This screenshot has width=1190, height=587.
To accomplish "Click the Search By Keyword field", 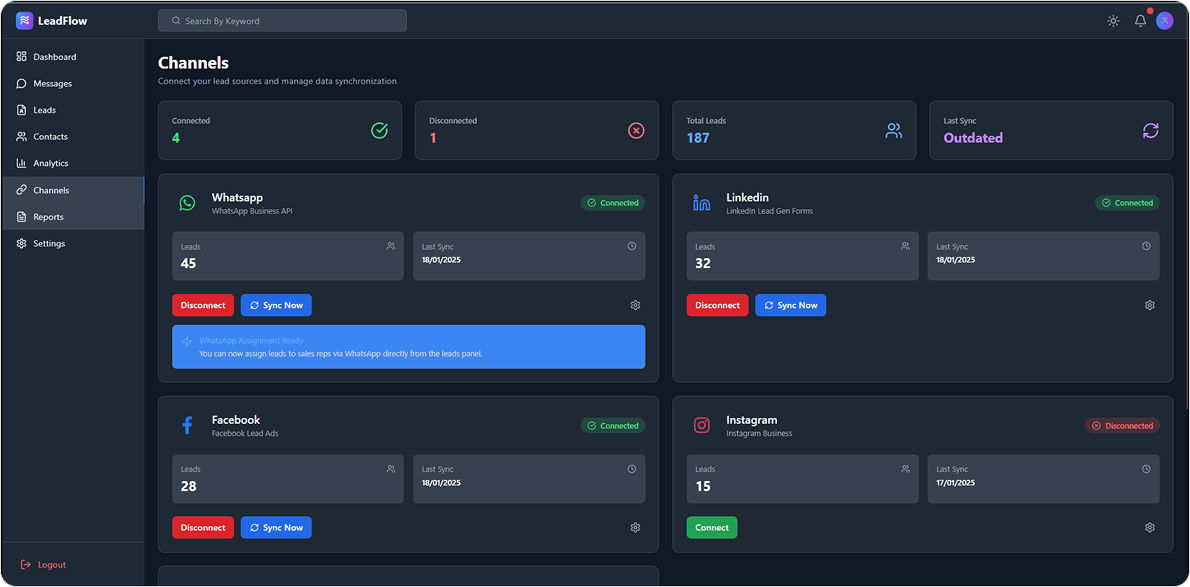I will pos(282,20).
